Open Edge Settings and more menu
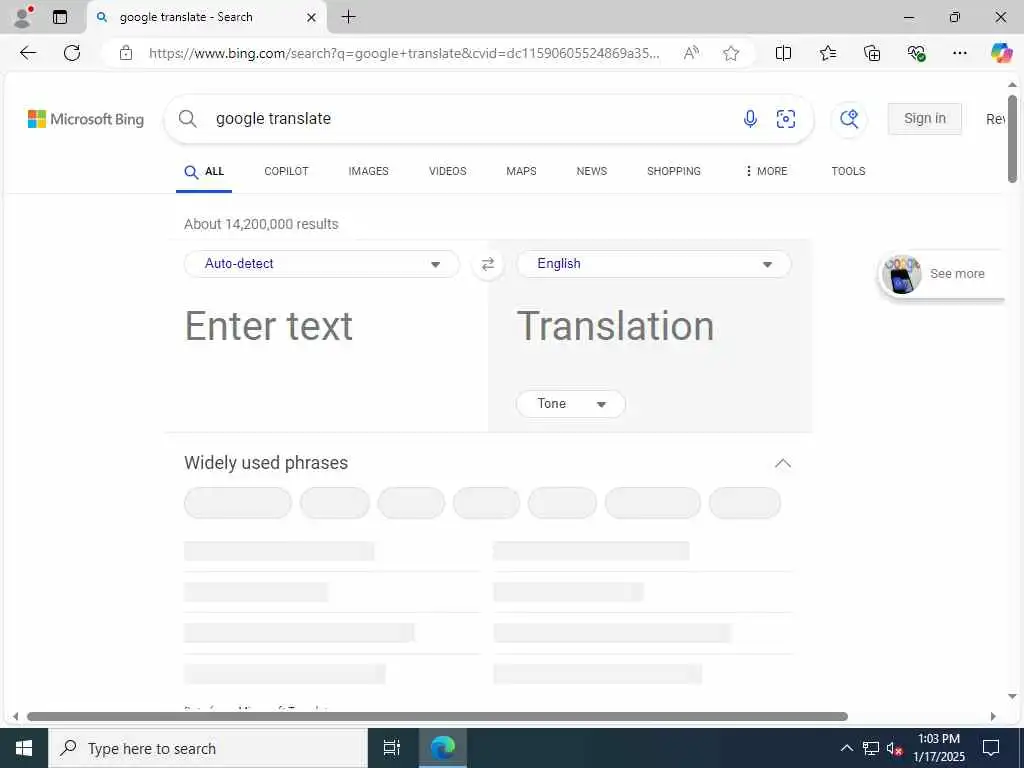The width and height of the screenshot is (1024, 768). coord(959,53)
